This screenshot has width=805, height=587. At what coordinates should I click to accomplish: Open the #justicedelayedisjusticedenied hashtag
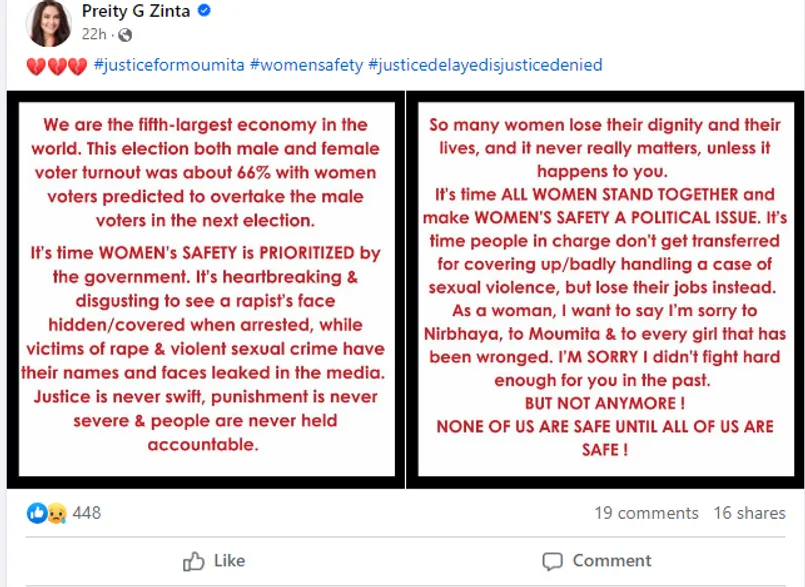[x=485, y=66]
